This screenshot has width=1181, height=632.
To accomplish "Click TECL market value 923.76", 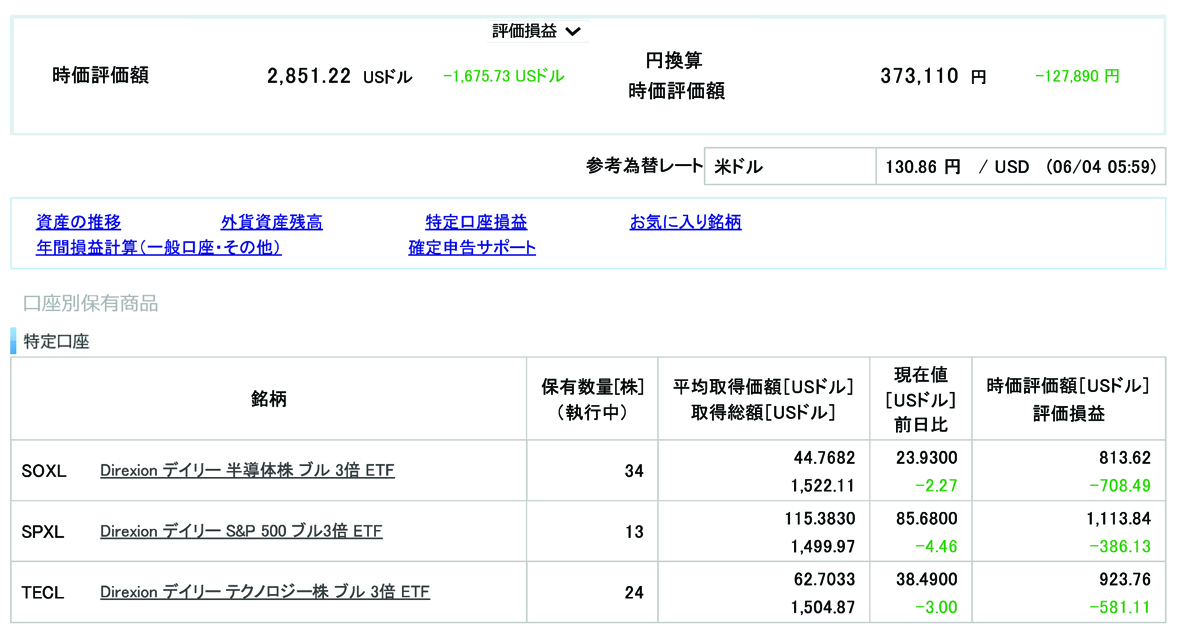I will click(x=1125, y=580).
